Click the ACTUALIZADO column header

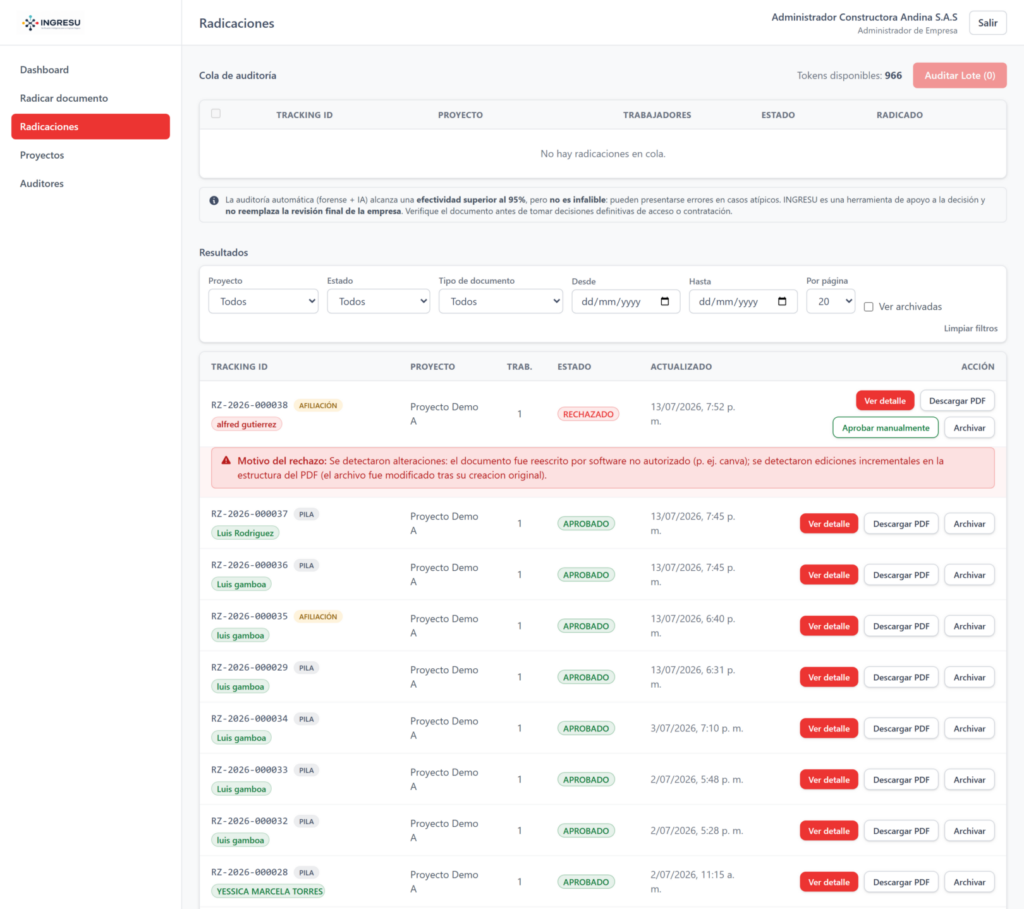click(x=681, y=367)
